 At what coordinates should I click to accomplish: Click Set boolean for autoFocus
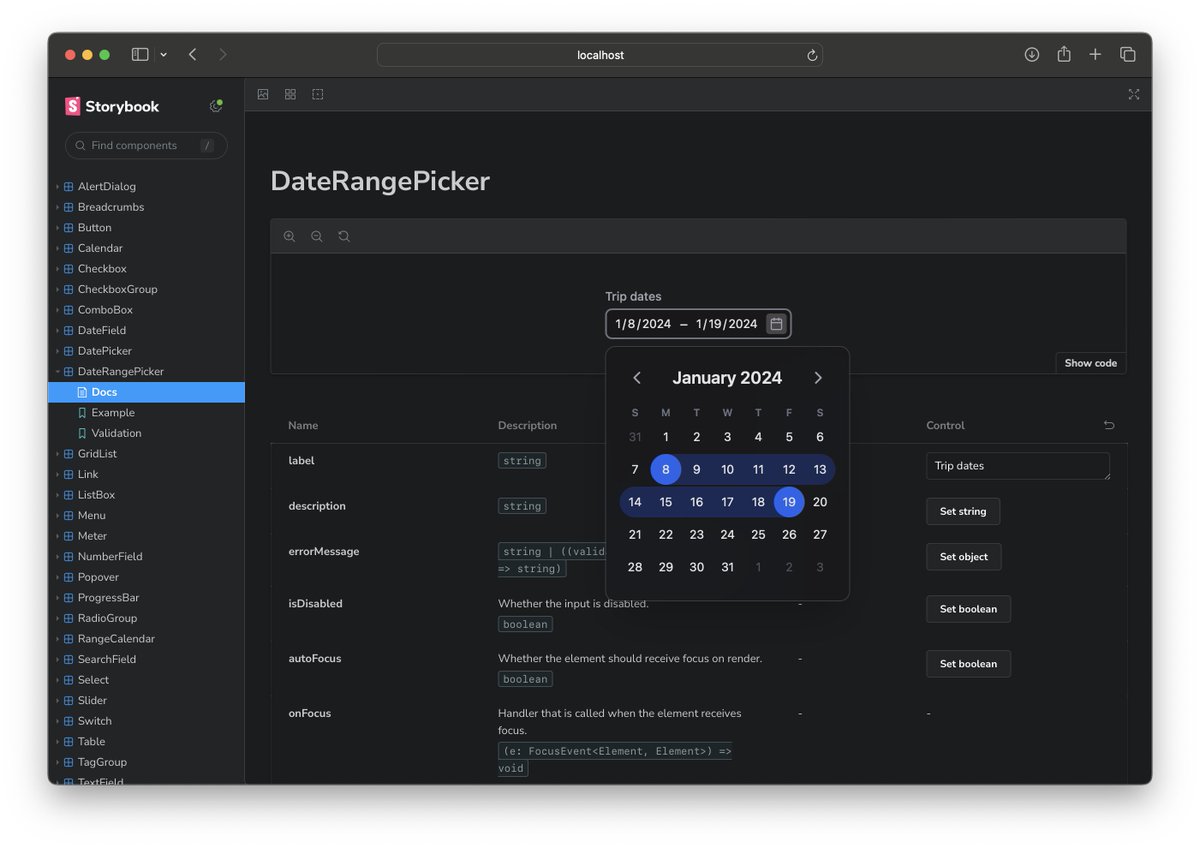pos(968,664)
